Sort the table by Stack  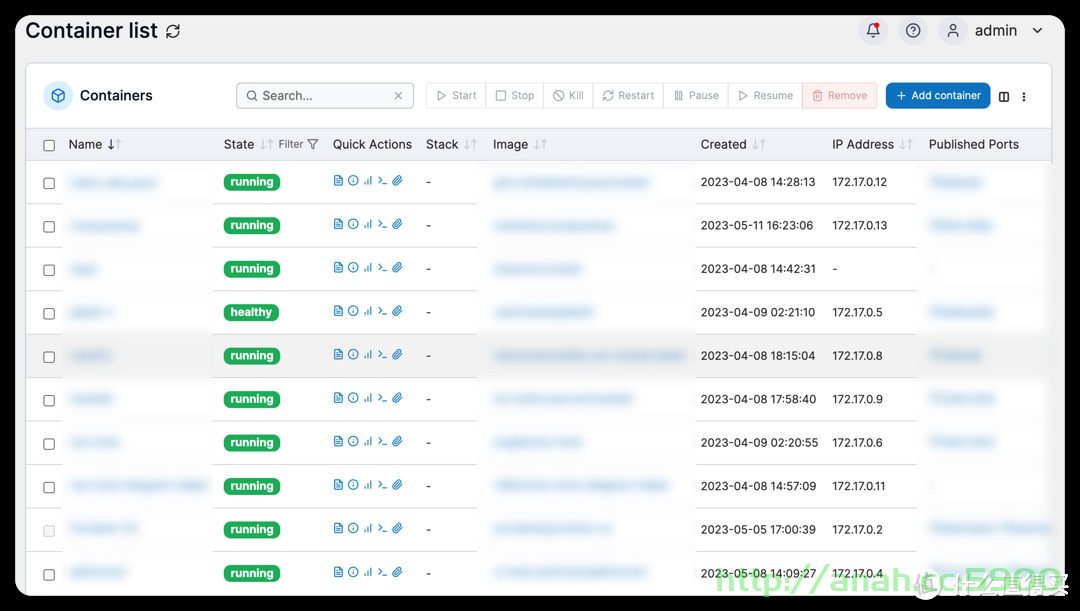coord(451,145)
